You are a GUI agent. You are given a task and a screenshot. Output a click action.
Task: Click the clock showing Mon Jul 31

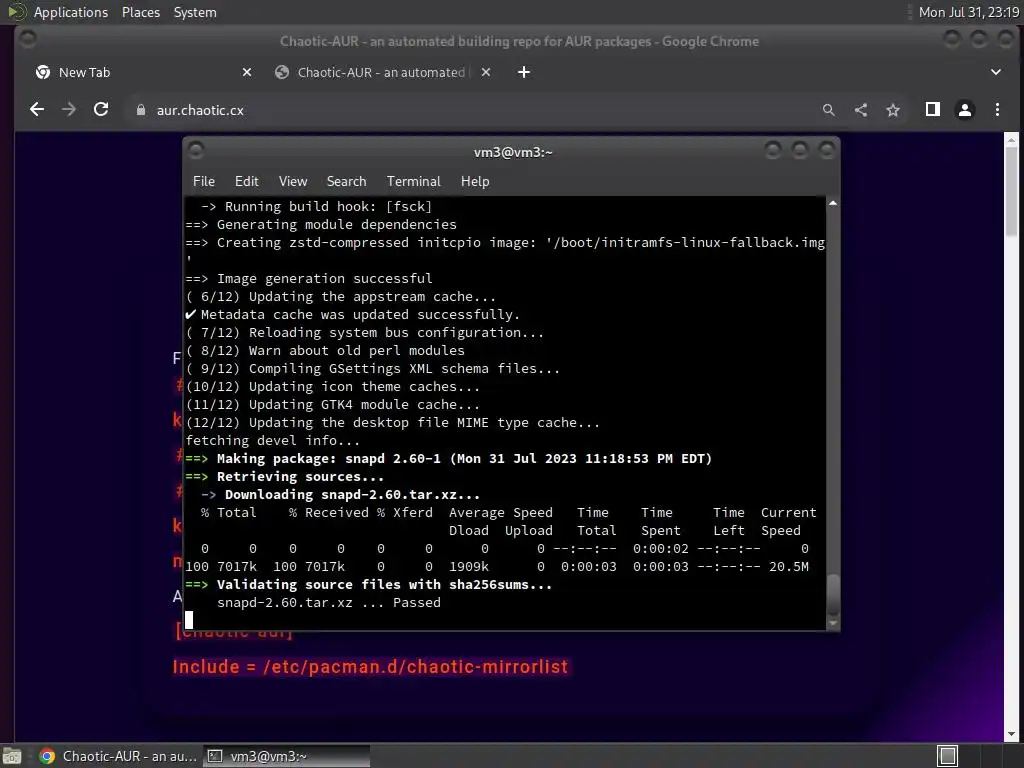point(968,12)
